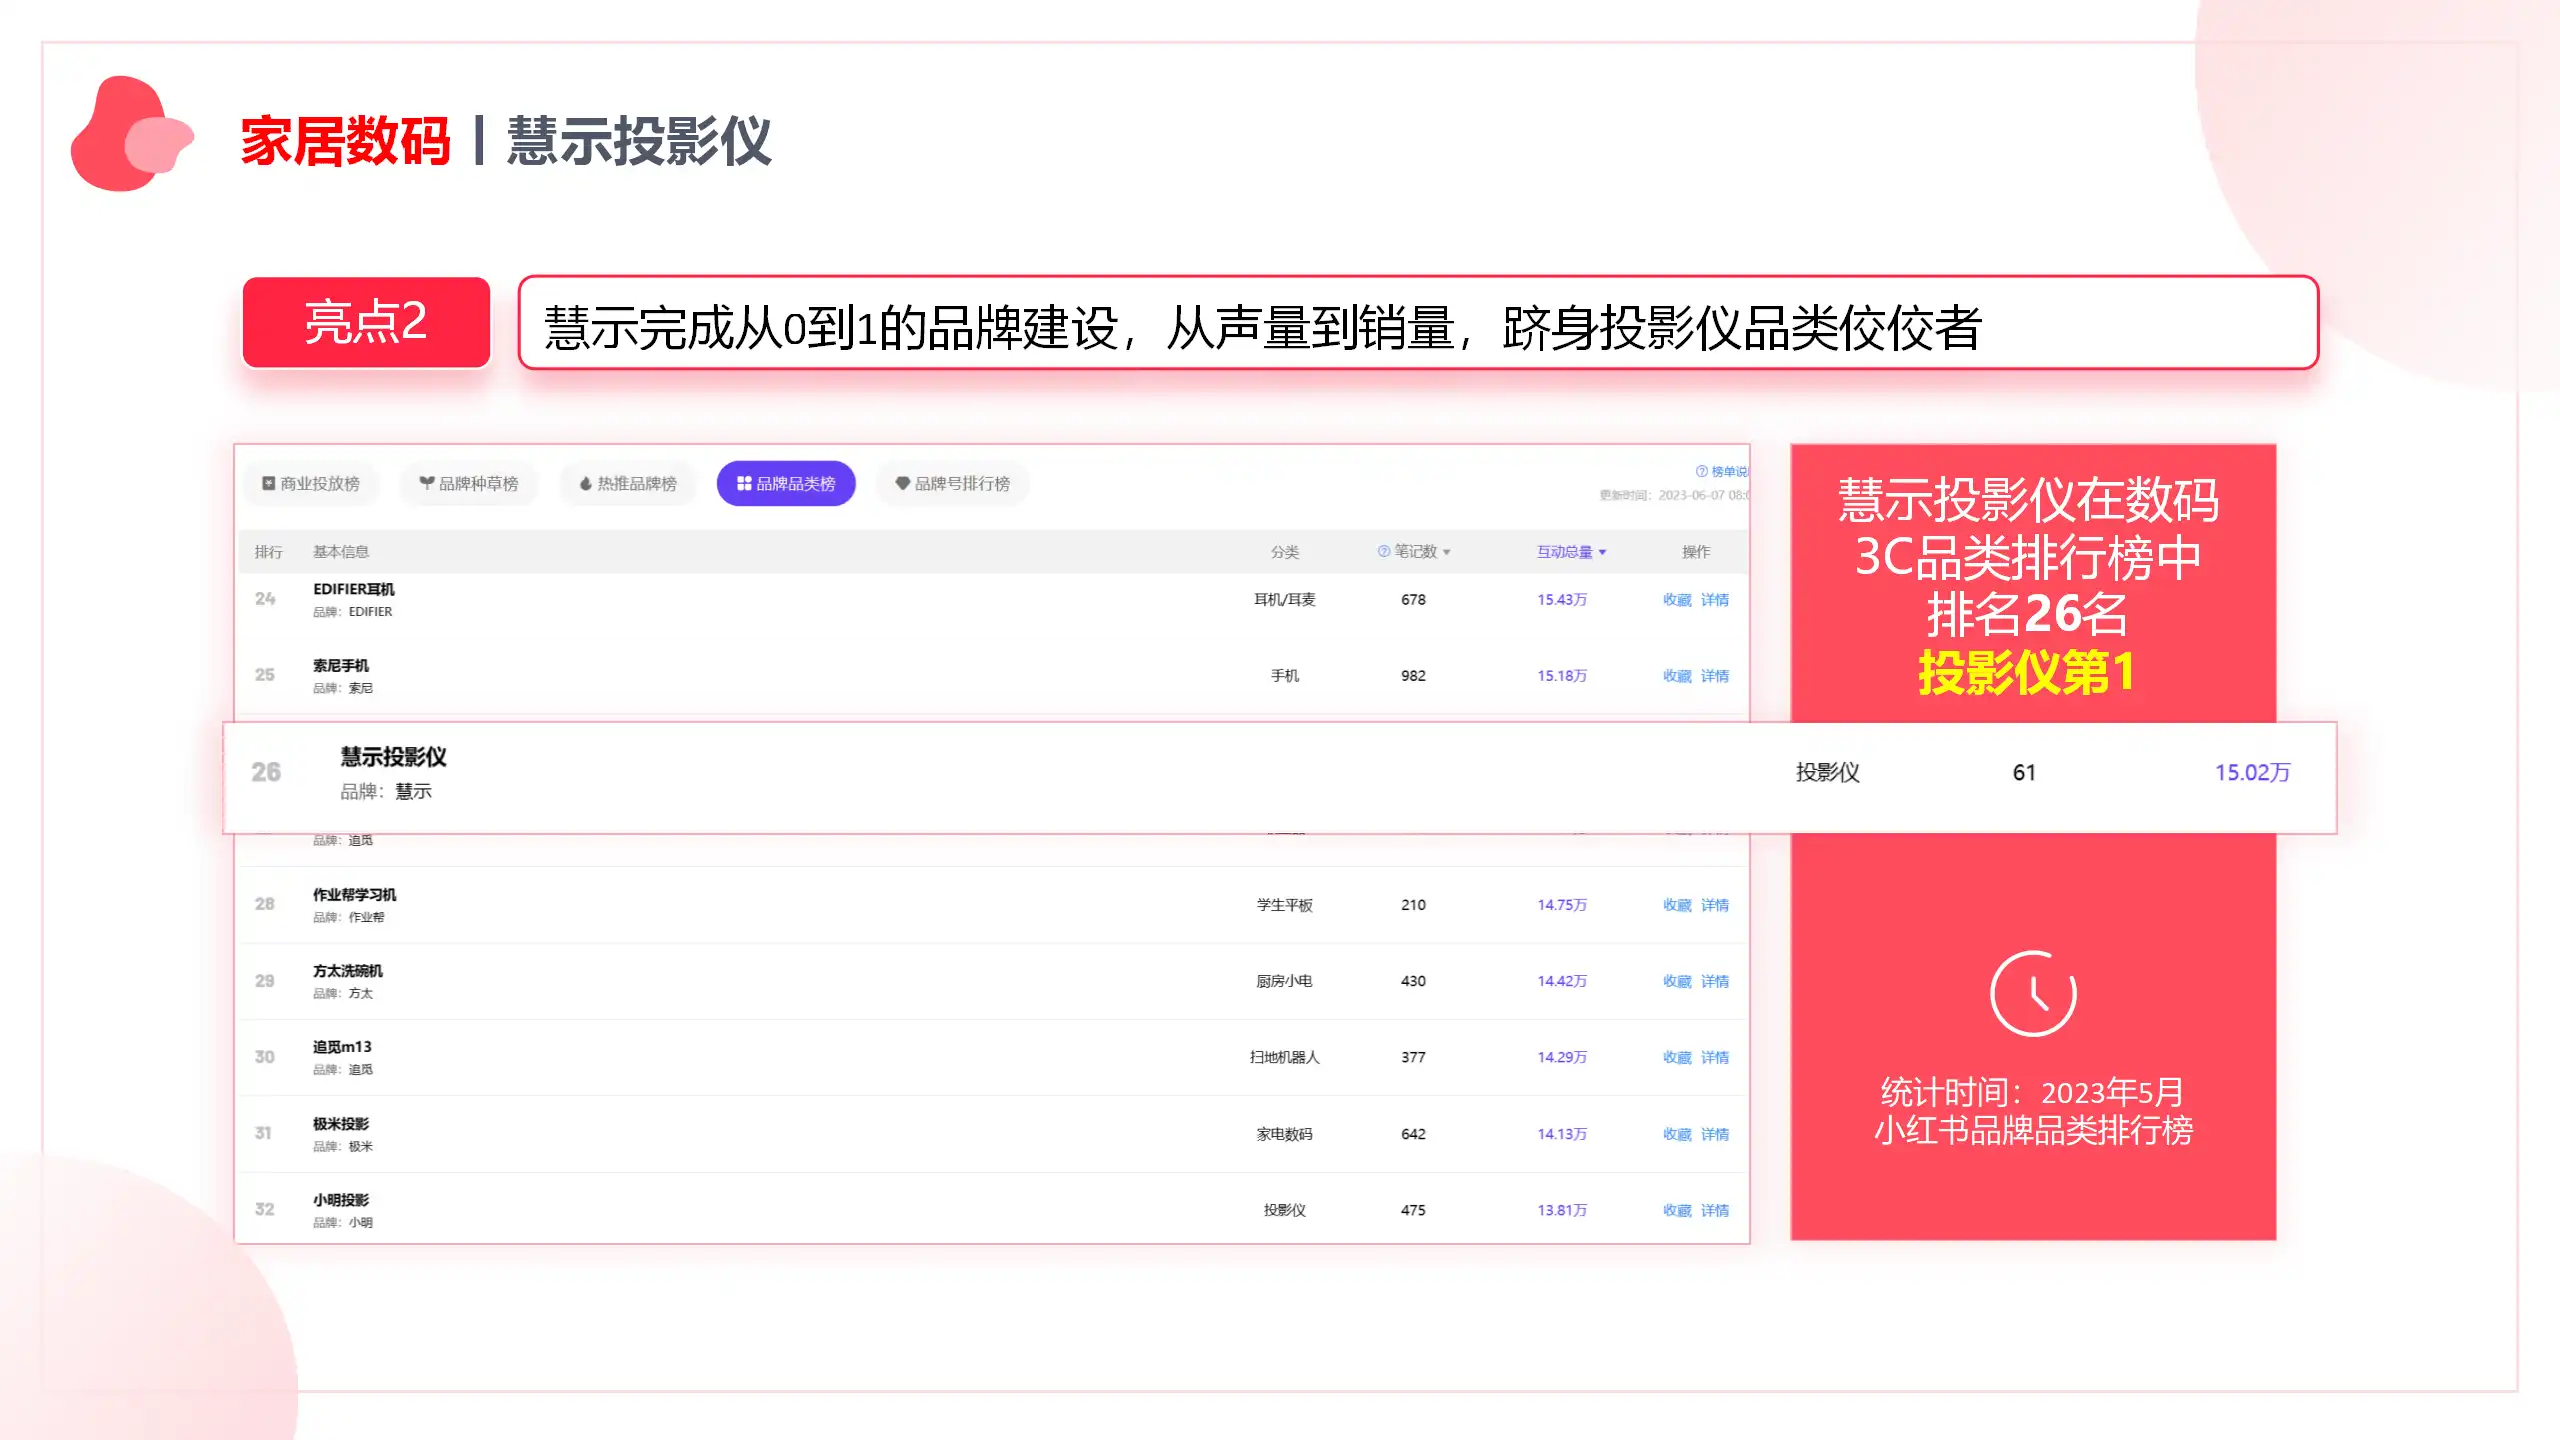
Task: Click the 互动总量 column header
Action: click(1564, 552)
